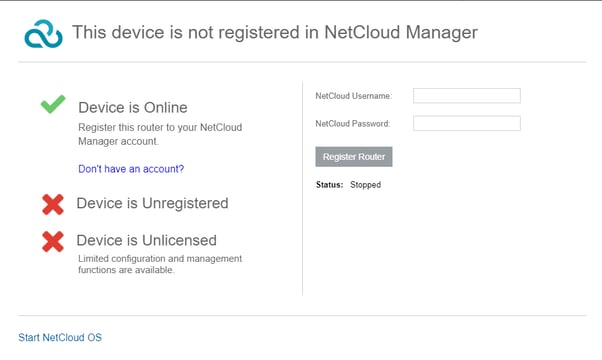Open the Don't have an account? link

pyautogui.click(x=131, y=169)
